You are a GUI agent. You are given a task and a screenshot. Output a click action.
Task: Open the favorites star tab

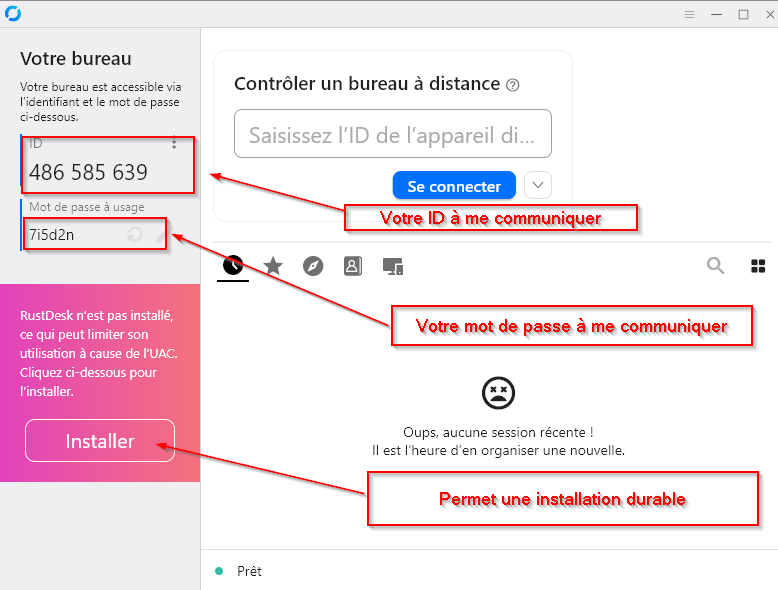(x=273, y=266)
